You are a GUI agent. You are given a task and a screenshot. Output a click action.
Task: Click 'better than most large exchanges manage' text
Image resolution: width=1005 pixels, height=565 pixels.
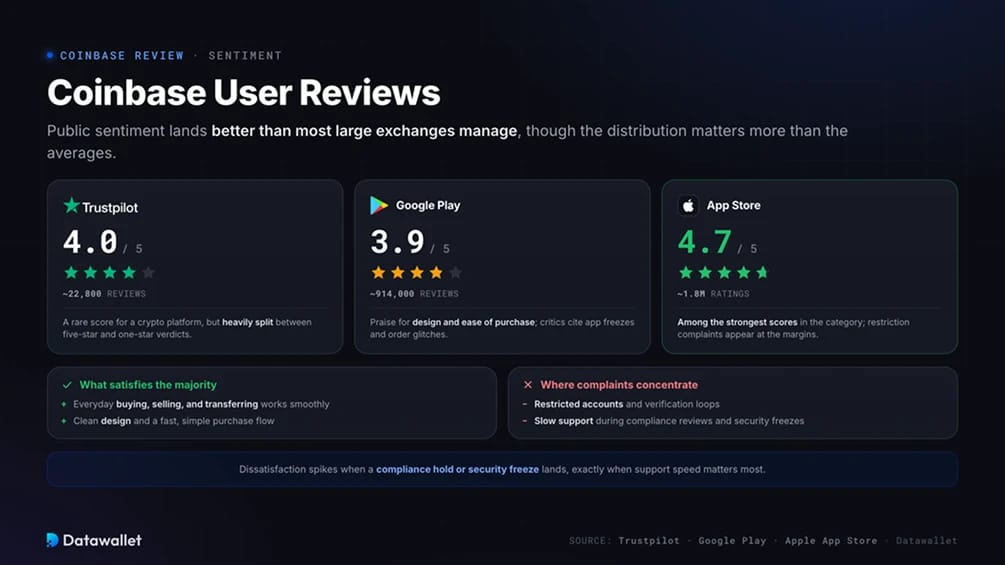[364, 131]
